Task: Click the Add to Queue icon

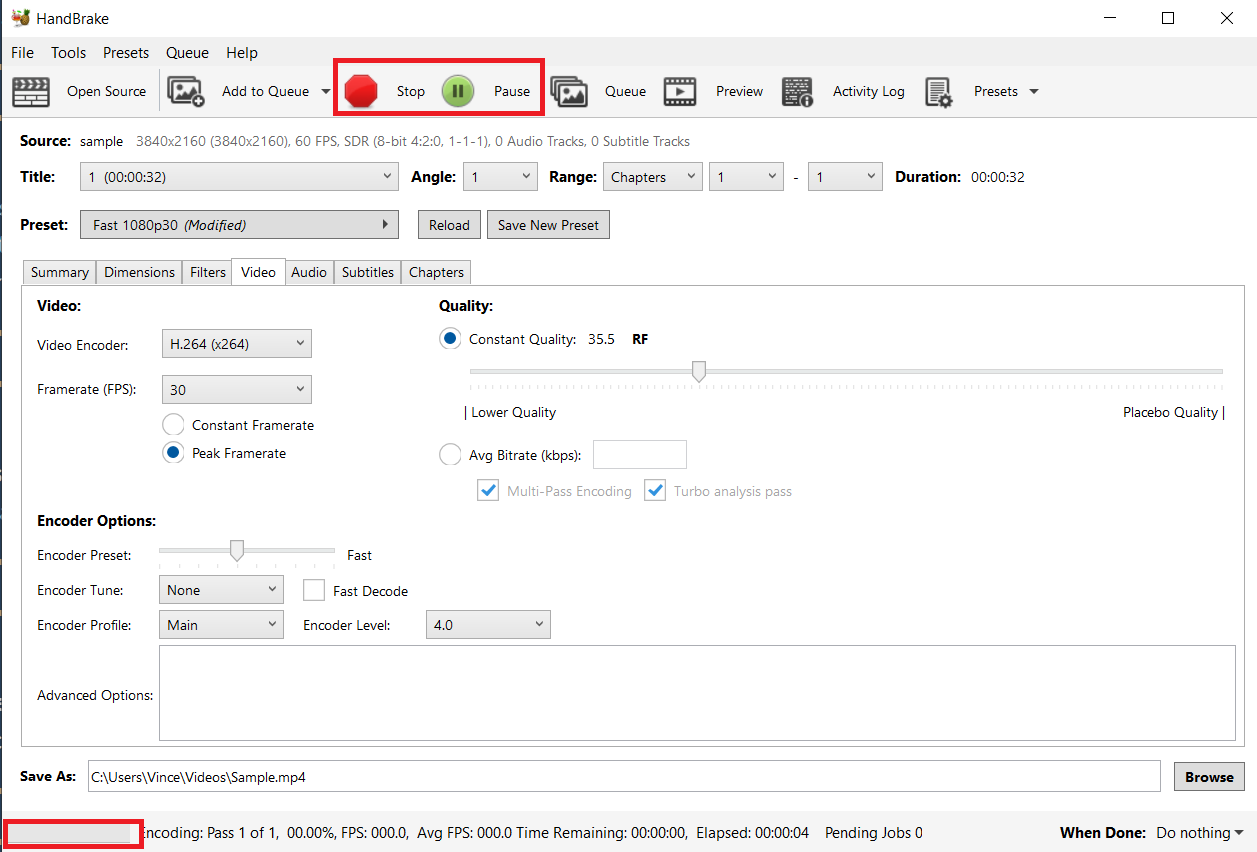Action: (185, 91)
